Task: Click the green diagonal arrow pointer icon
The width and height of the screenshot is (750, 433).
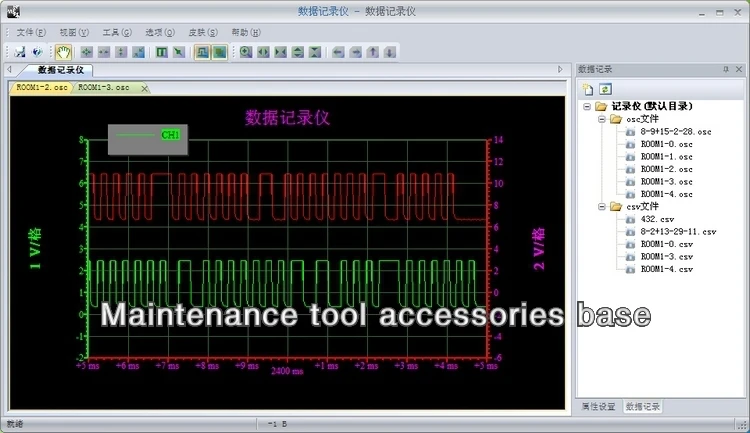Action: 179,52
